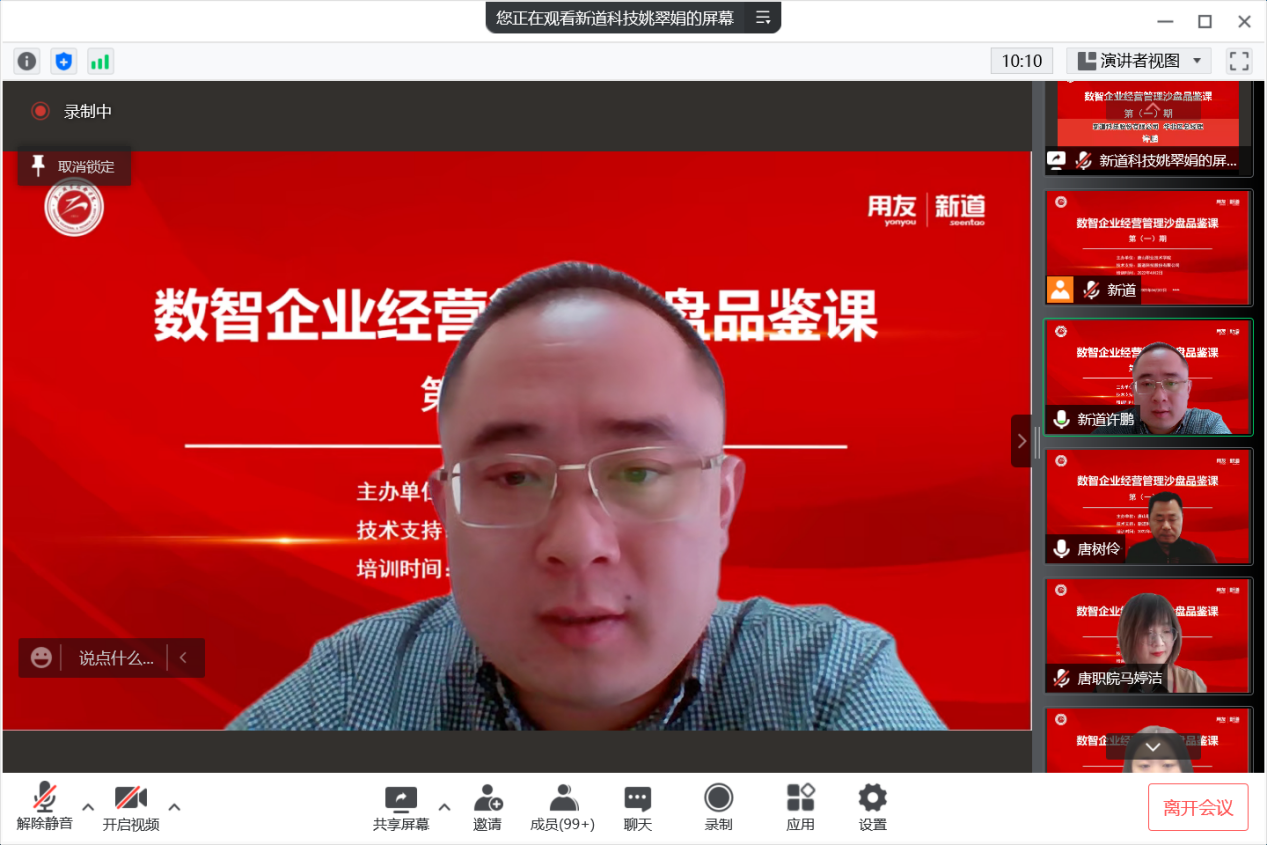
Task: Click the 录制 record button
Action: pos(719,808)
